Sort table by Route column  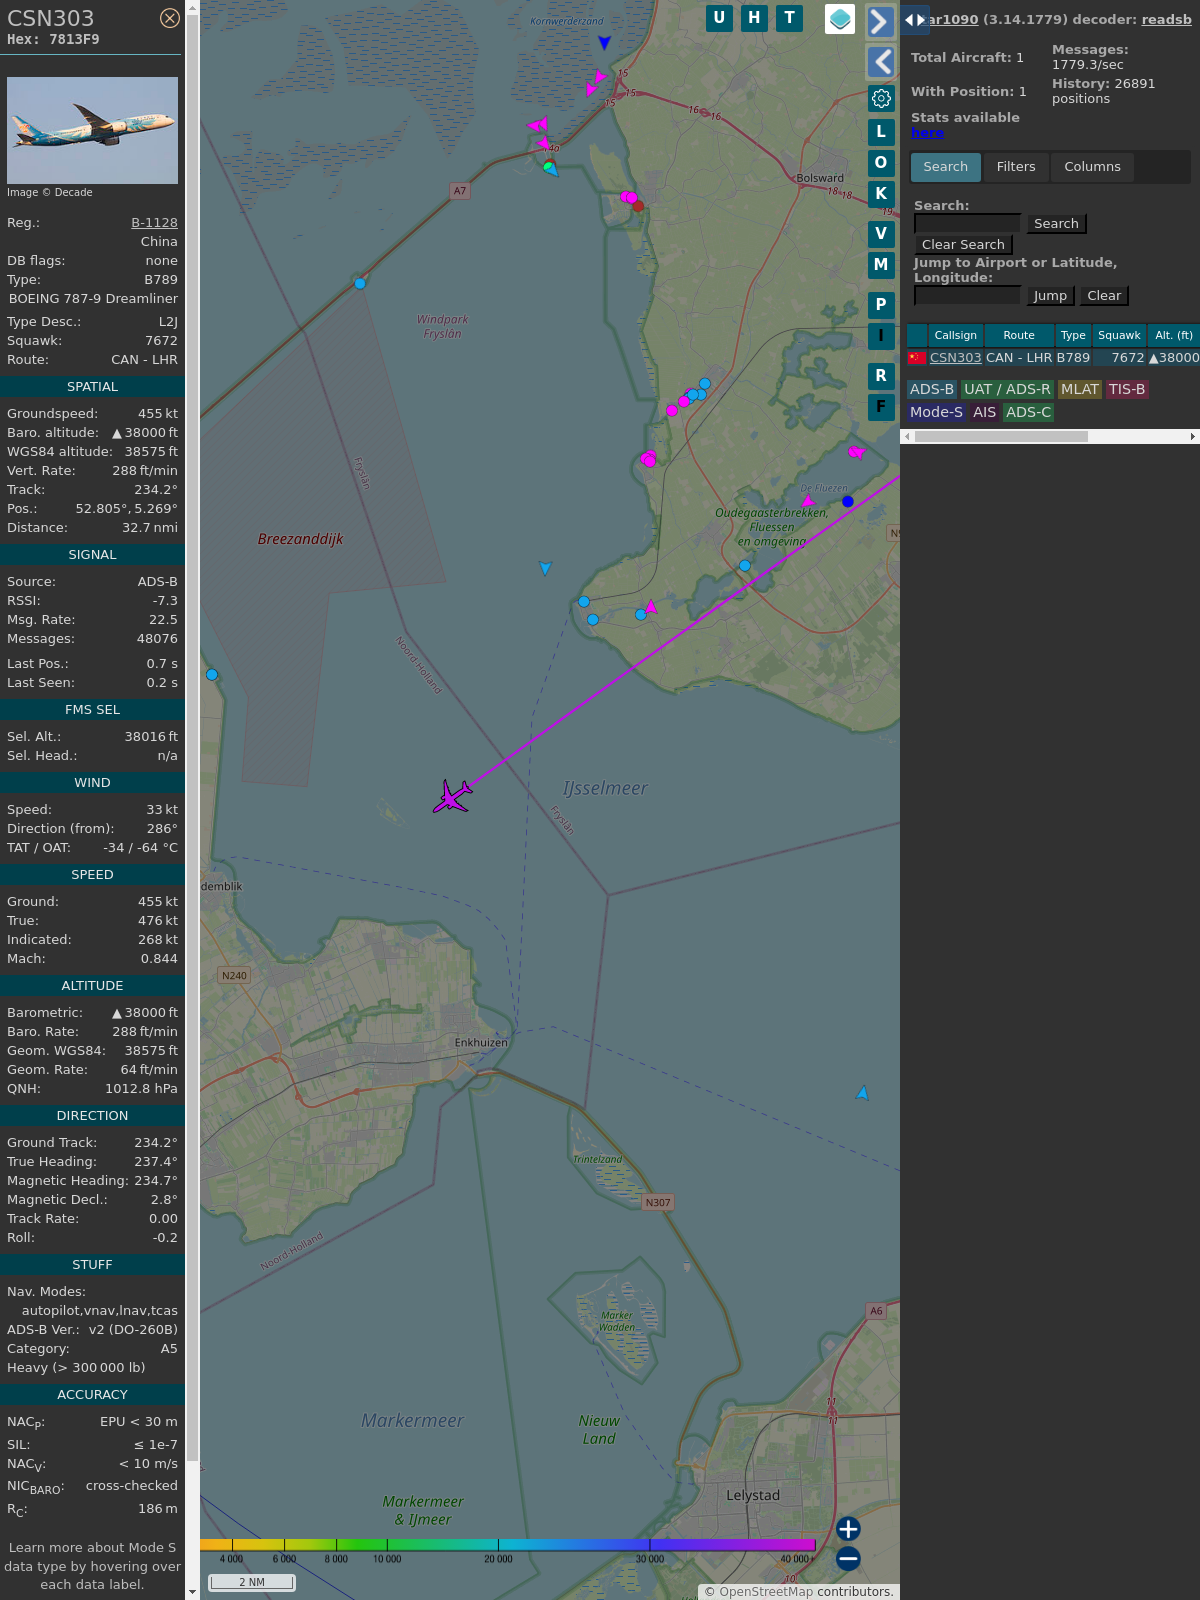[x=1019, y=336]
